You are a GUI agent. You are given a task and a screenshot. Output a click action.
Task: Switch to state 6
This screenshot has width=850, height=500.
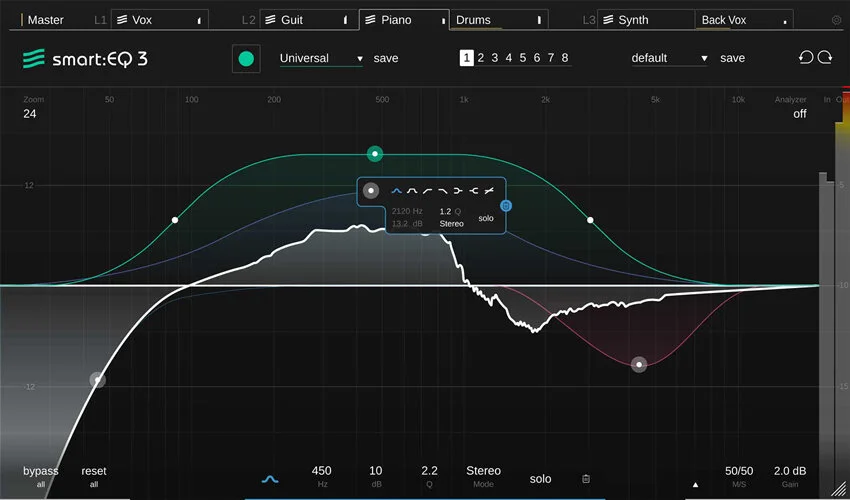[537, 57]
